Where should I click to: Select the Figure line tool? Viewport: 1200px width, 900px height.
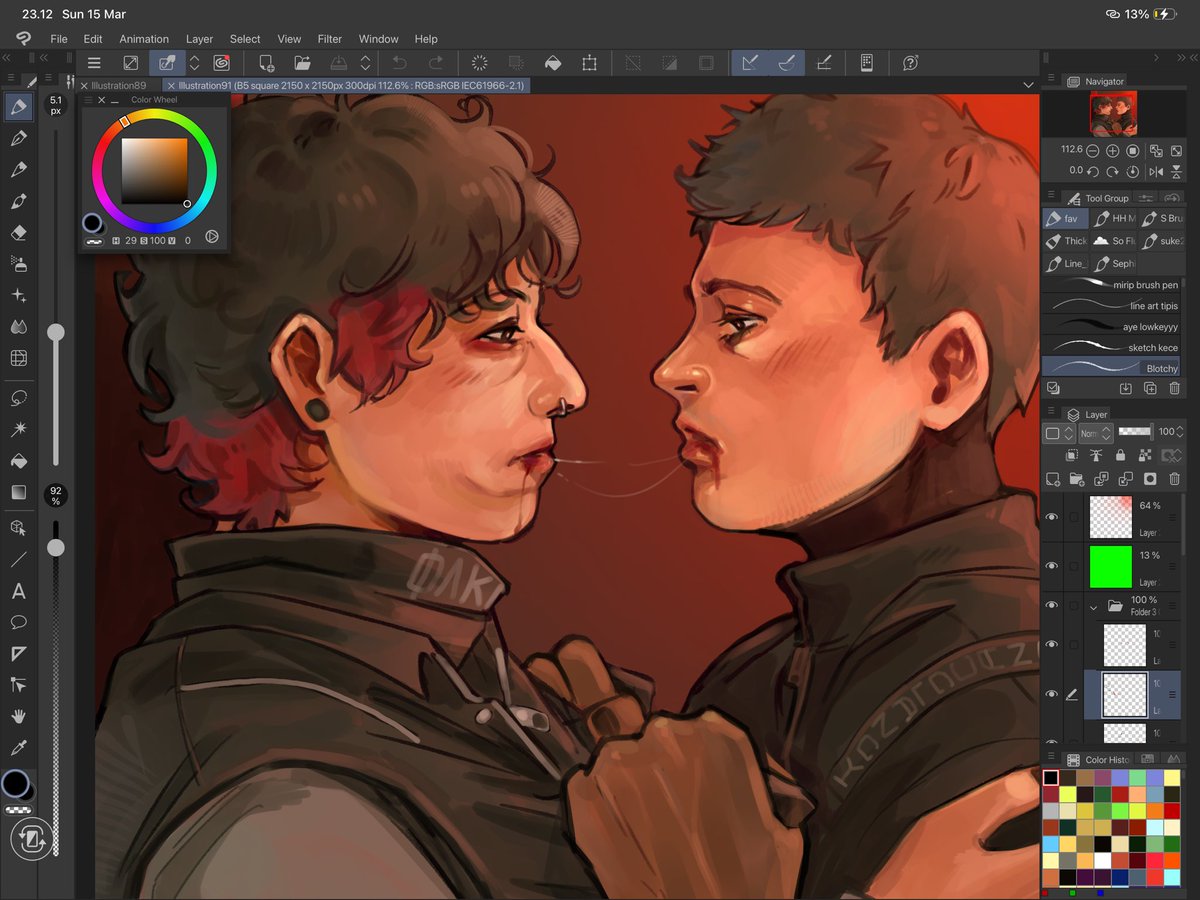click(x=18, y=559)
